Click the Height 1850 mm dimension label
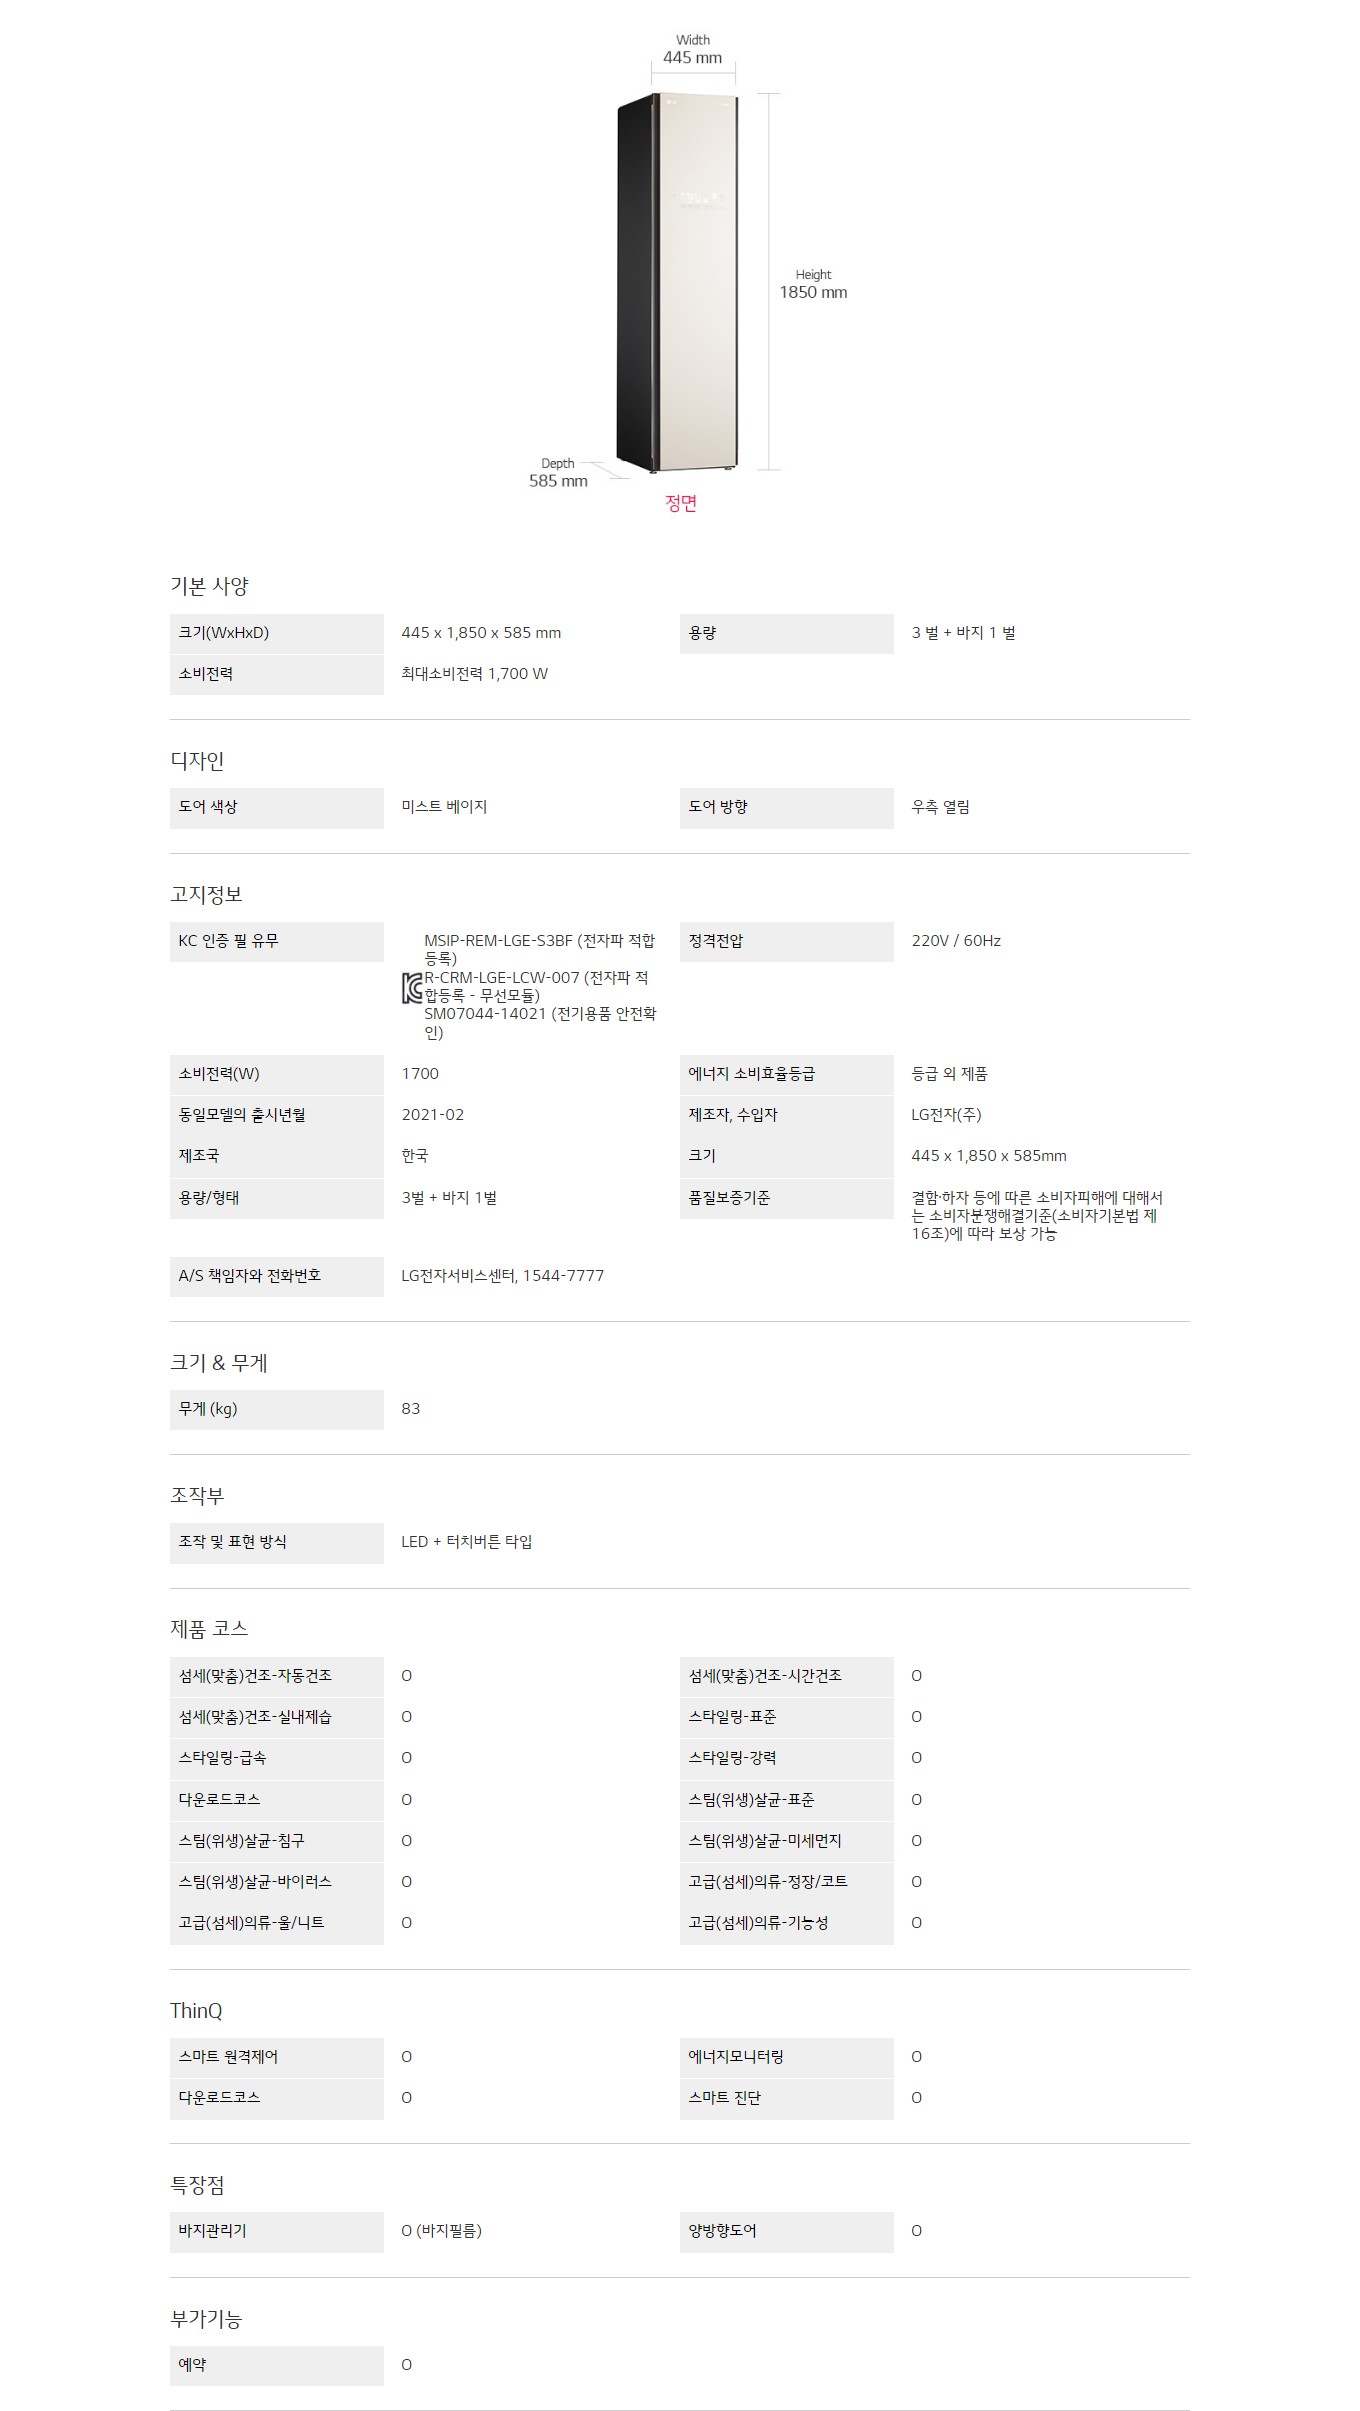Viewport: 1360px width, 2411px height. tap(813, 284)
